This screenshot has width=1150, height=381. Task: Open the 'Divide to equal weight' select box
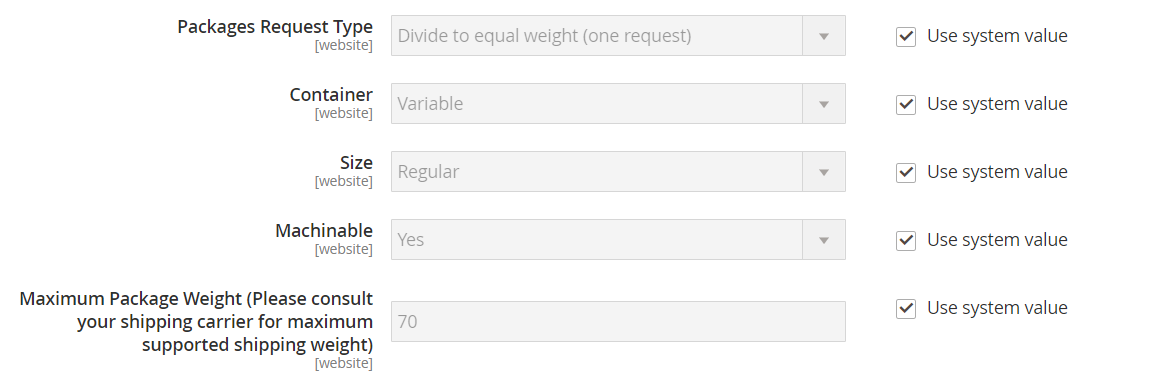(618, 36)
